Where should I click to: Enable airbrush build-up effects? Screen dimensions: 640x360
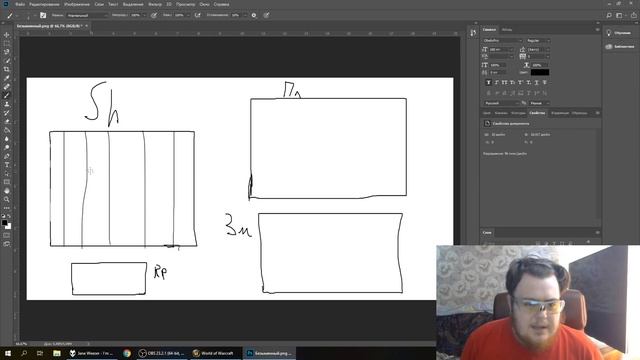[198, 15]
